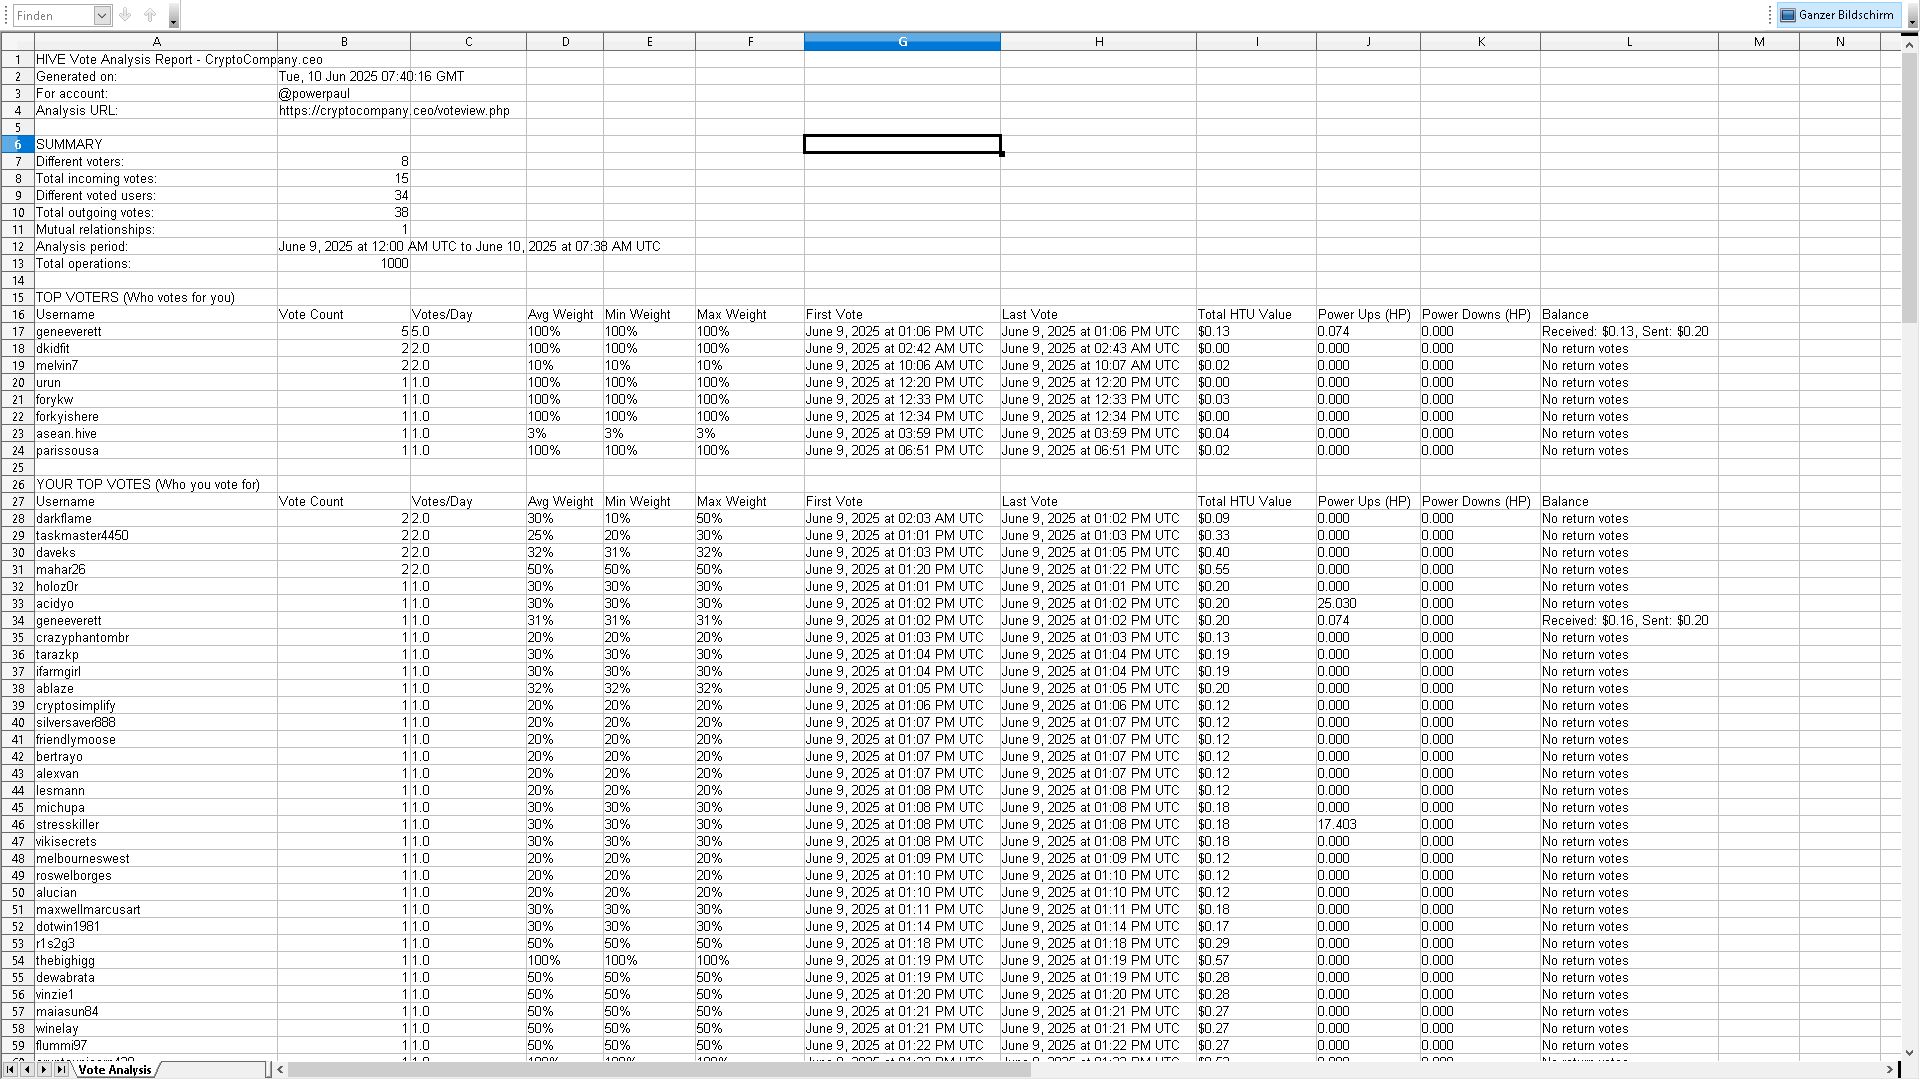Image resolution: width=1920 pixels, height=1080 pixels.
Task: Click the vertical scrollbar thumb
Action: click(x=1910, y=188)
